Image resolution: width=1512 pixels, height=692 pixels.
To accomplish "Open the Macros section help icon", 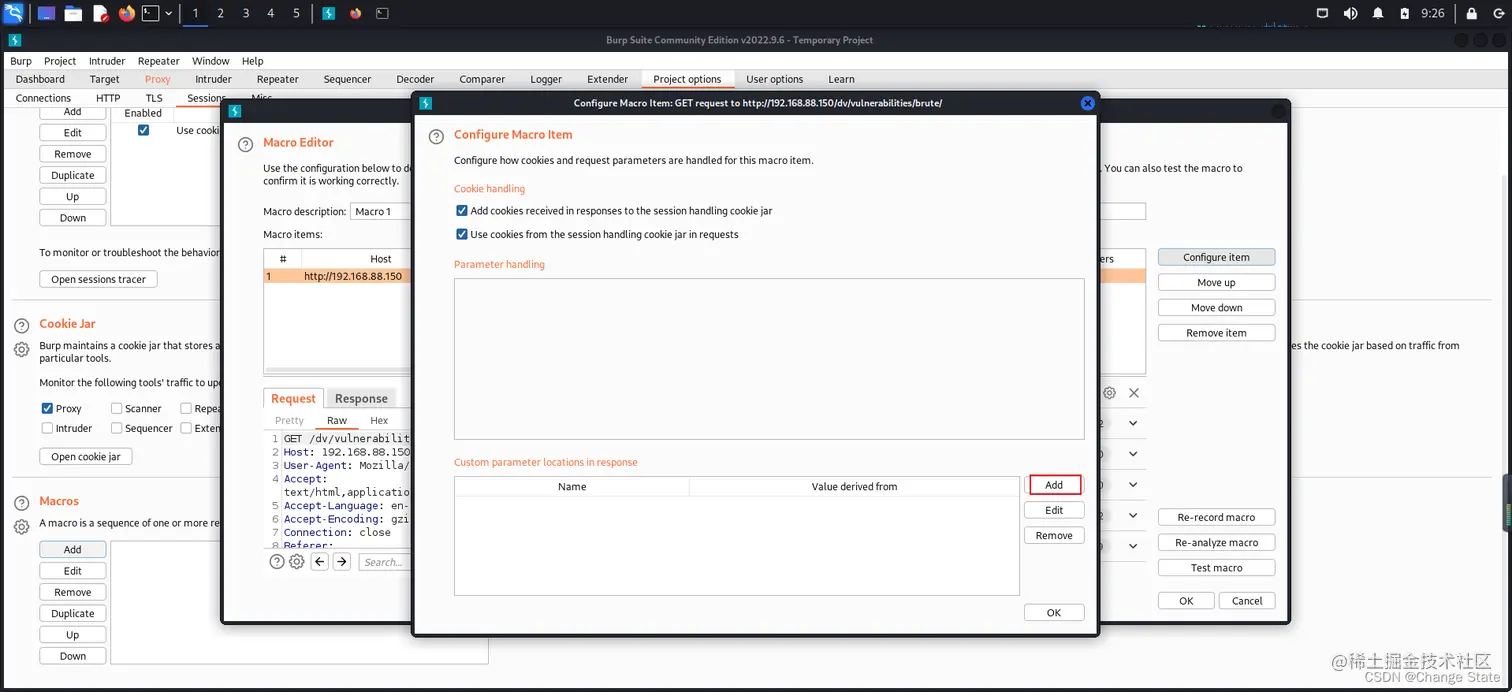I will (21, 503).
